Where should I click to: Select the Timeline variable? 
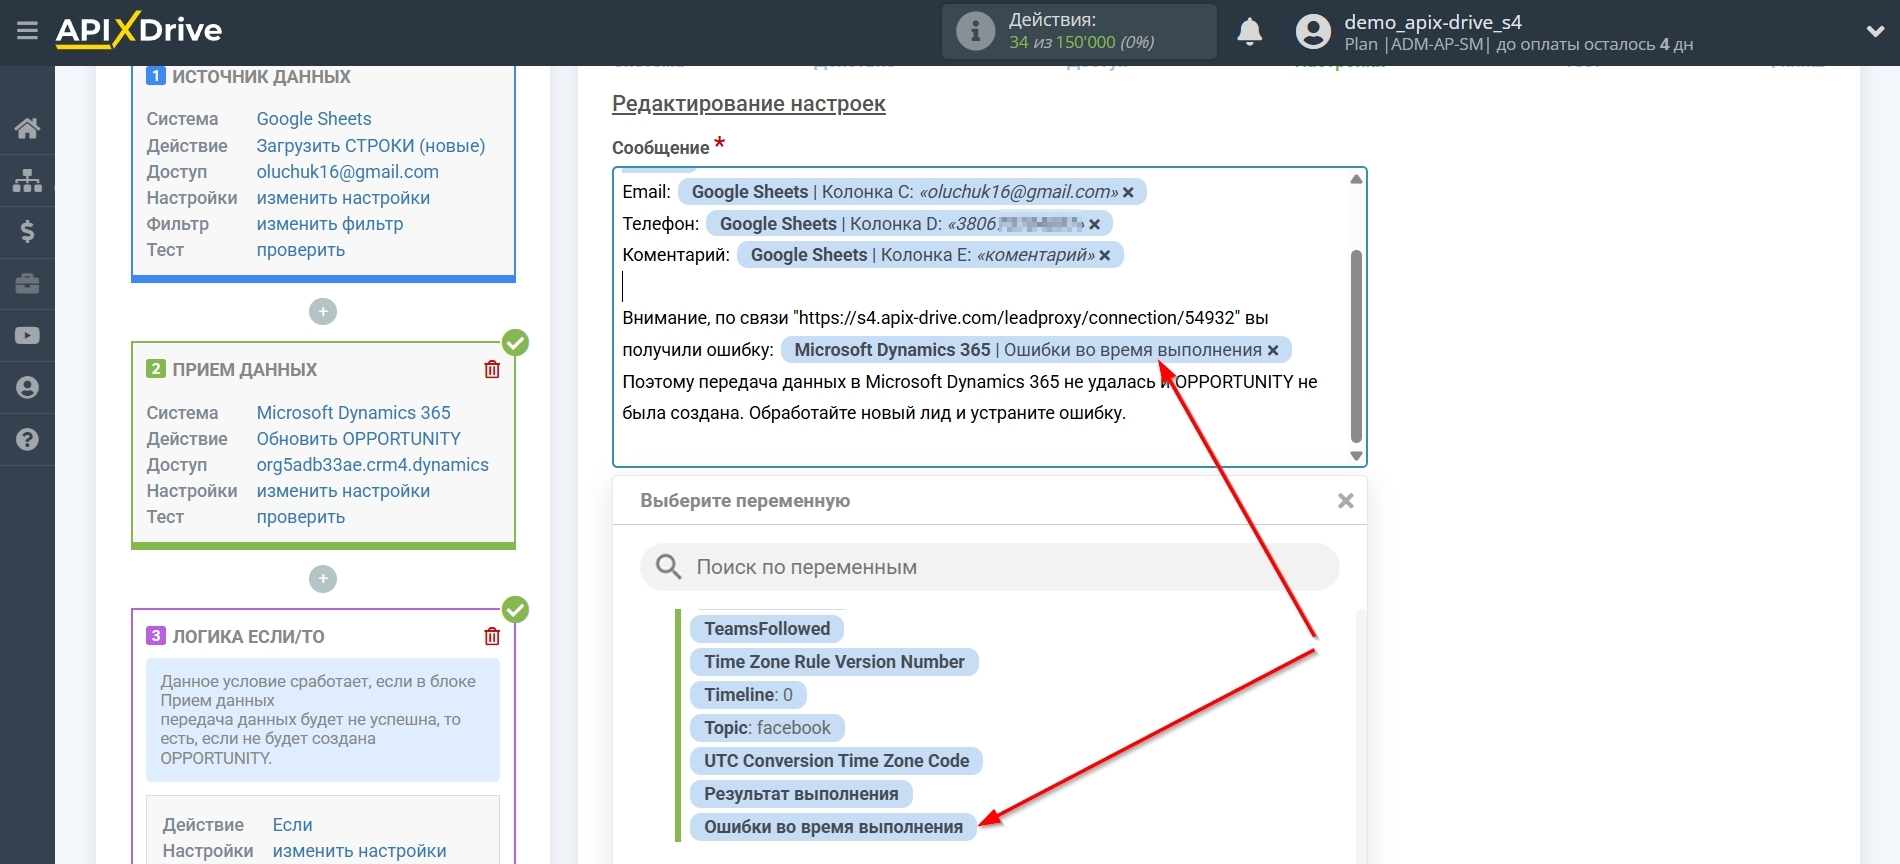click(x=748, y=695)
